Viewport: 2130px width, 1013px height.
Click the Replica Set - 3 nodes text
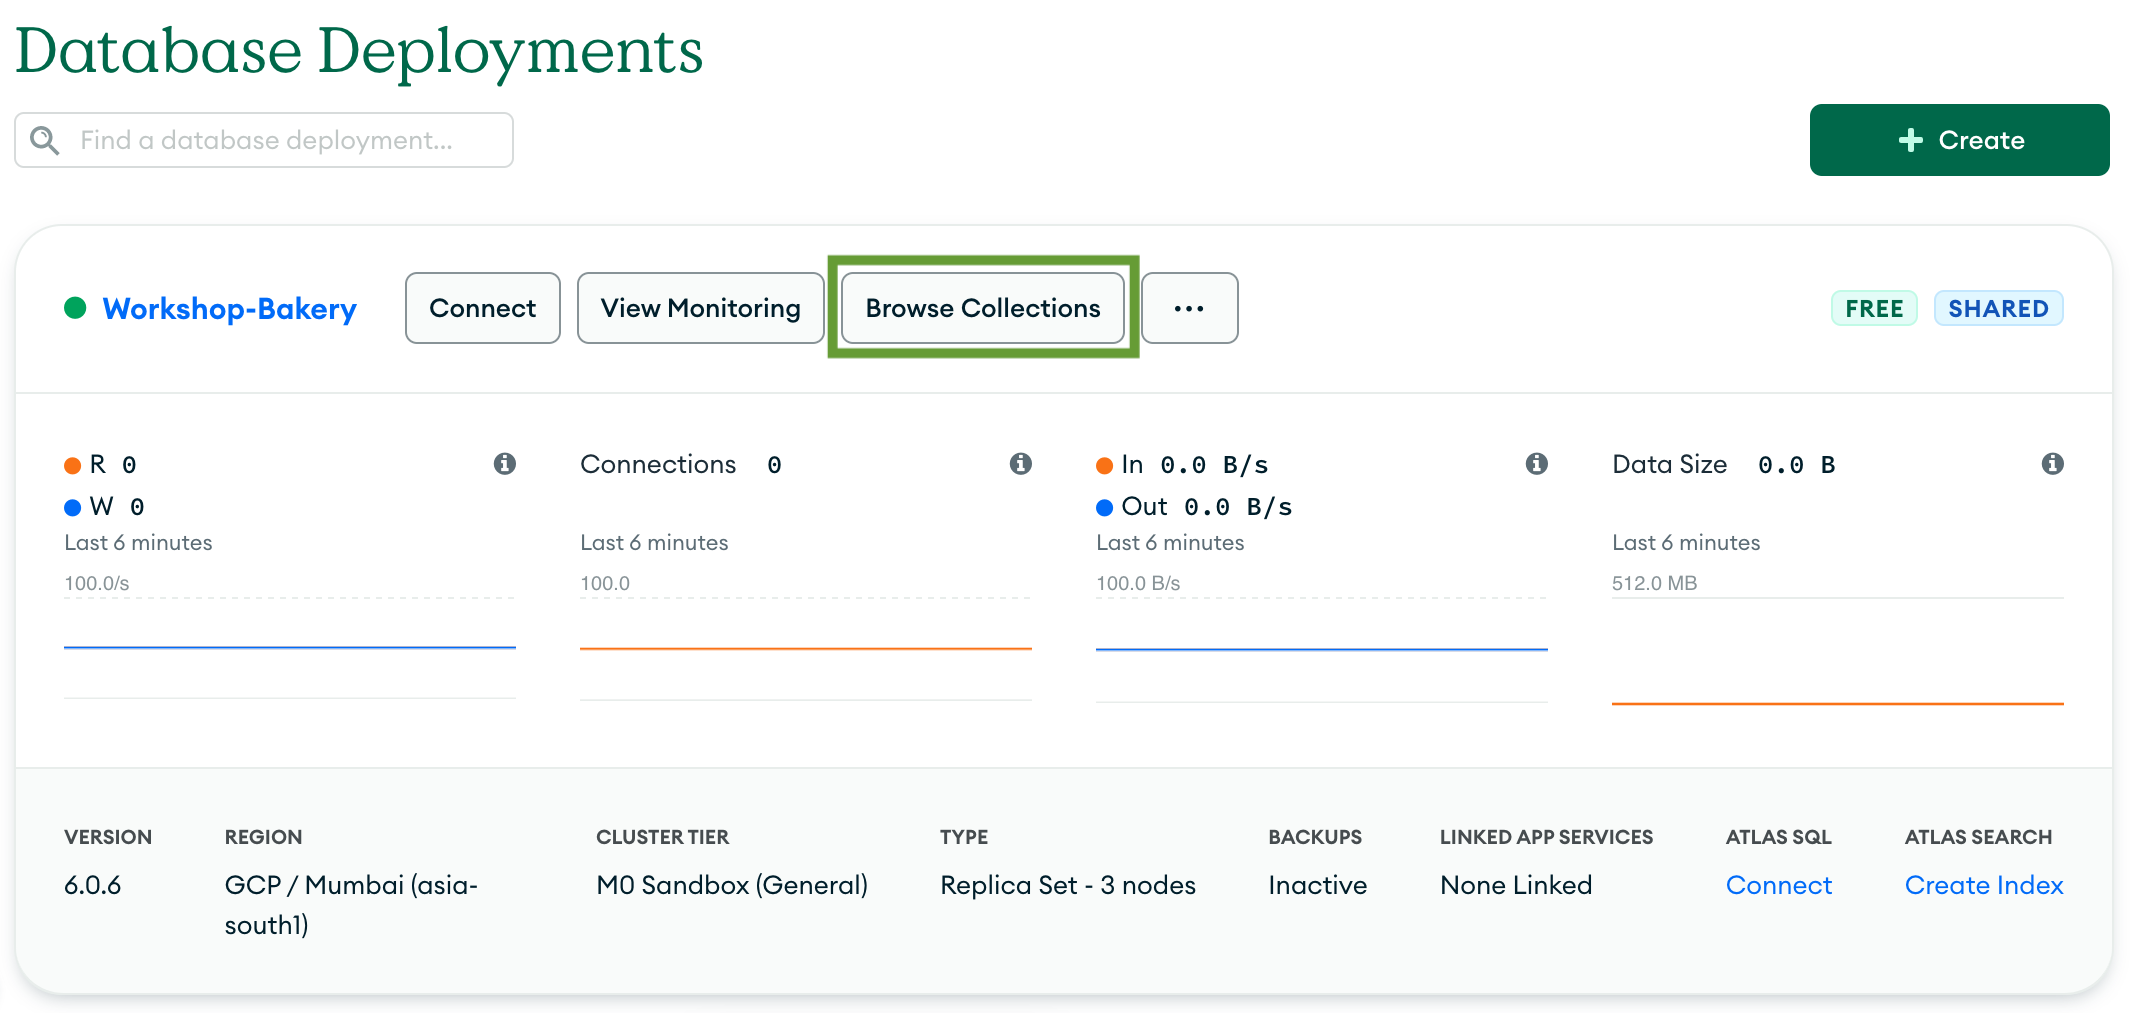pos(1068,885)
